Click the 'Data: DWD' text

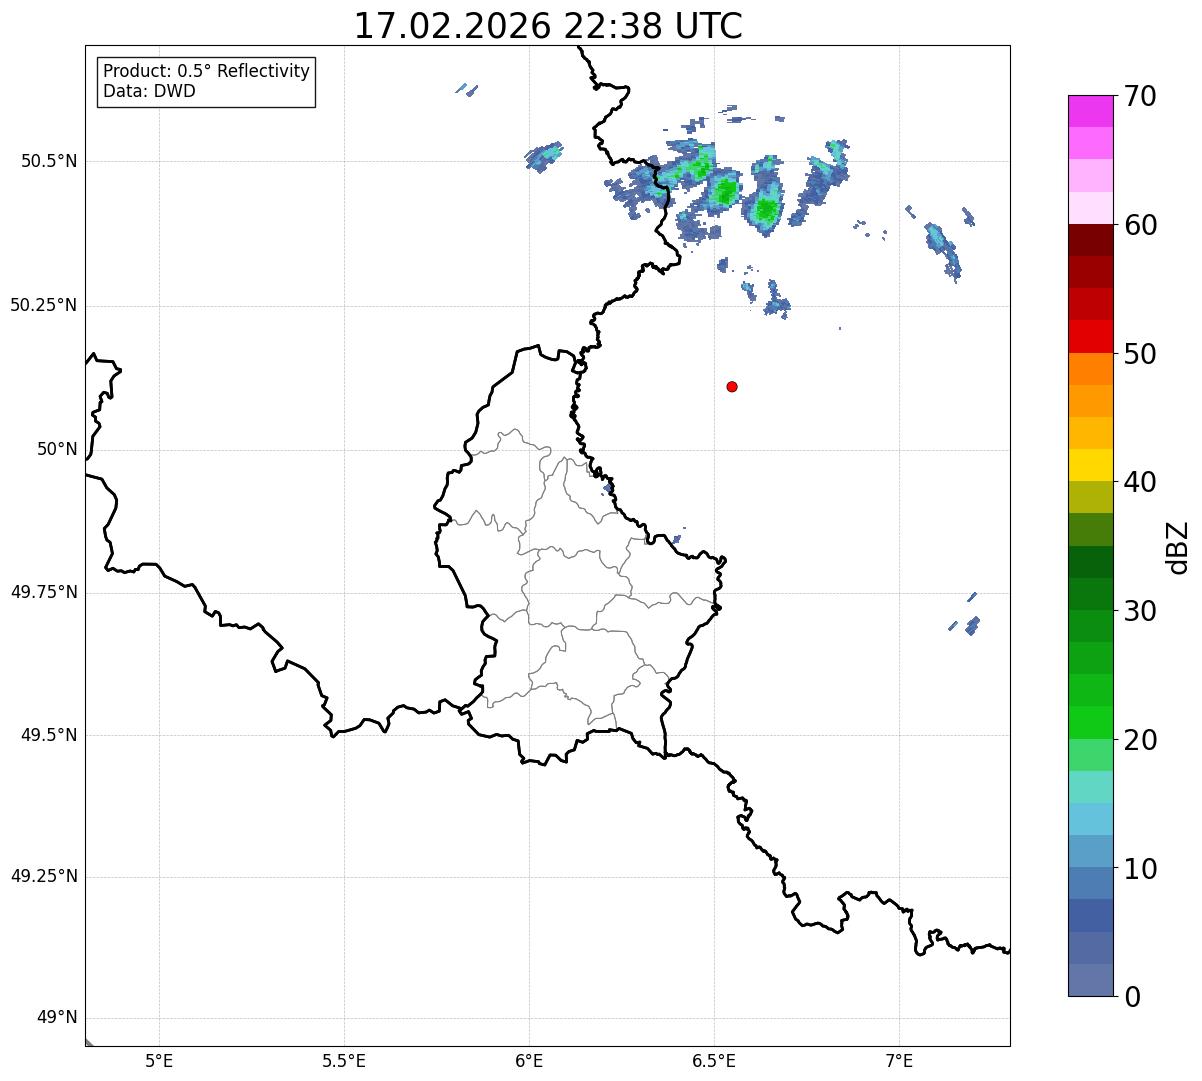149,92
